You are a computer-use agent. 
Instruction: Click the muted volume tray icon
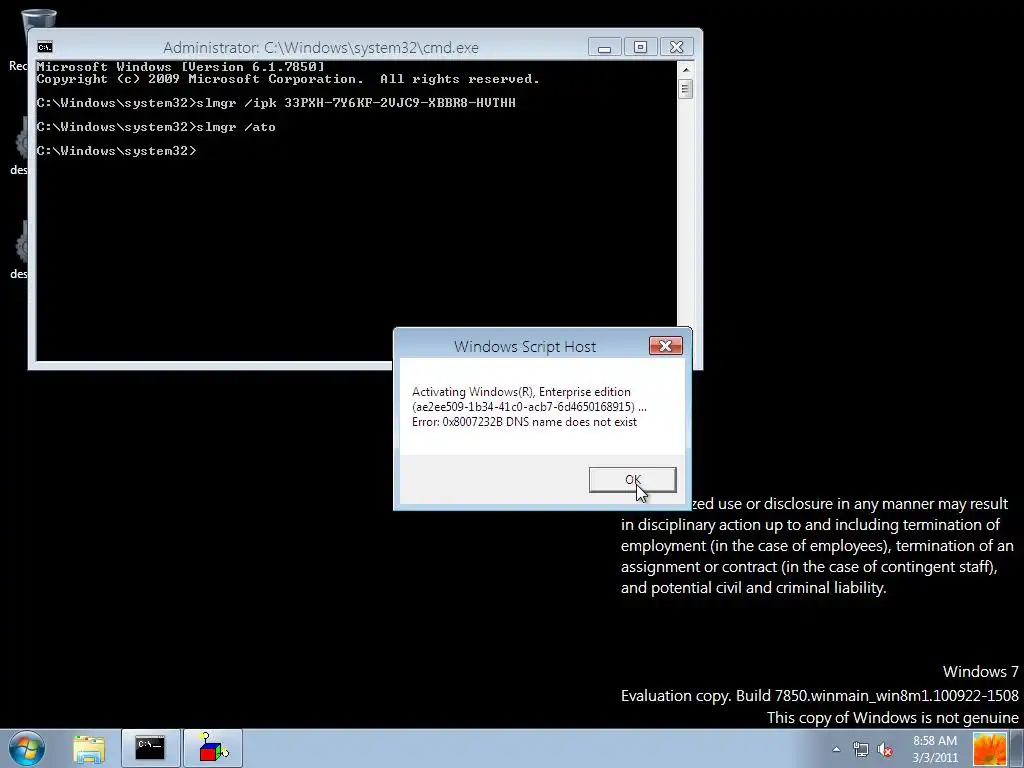point(885,749)
